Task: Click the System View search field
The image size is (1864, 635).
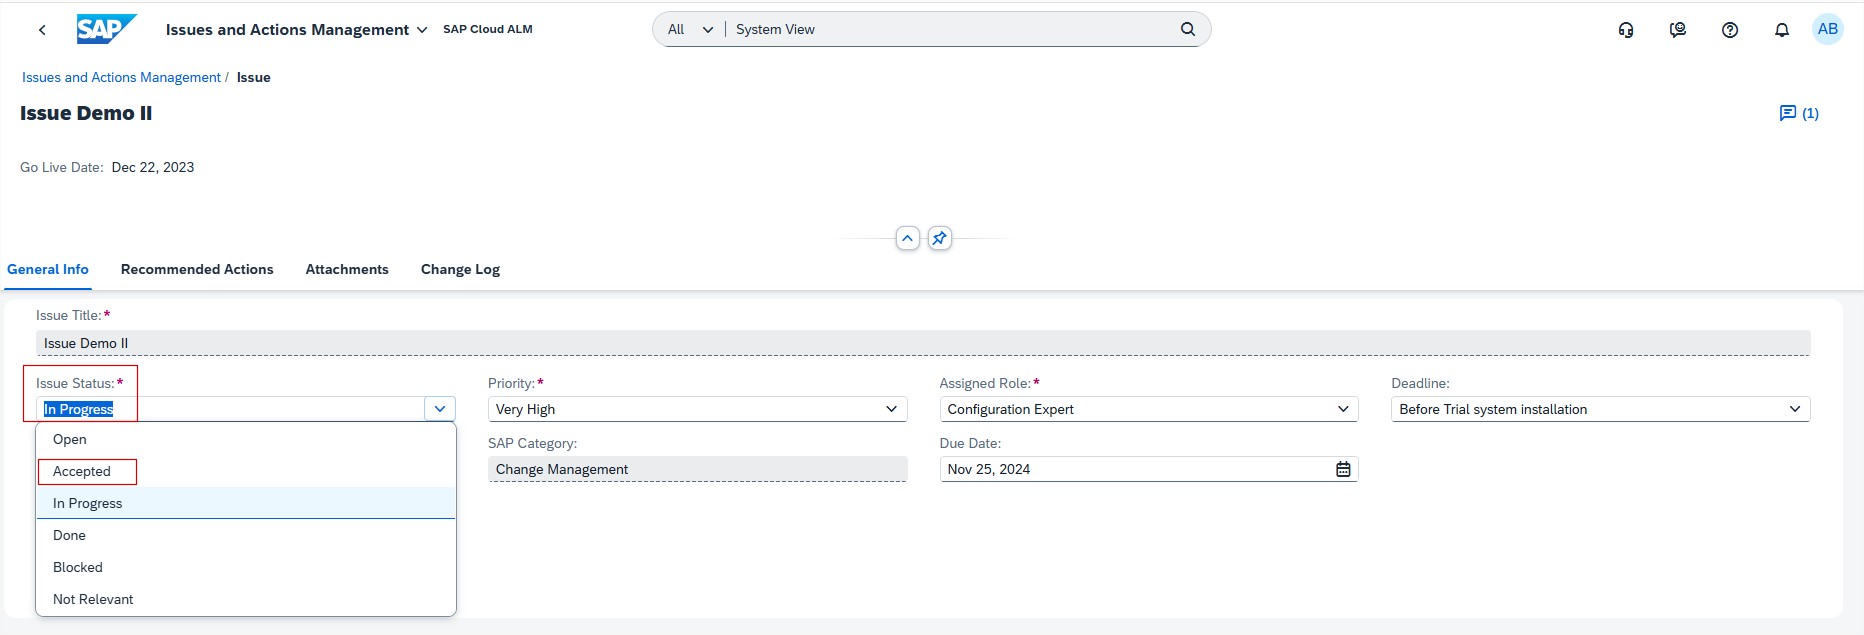Action: click(950, 29)
